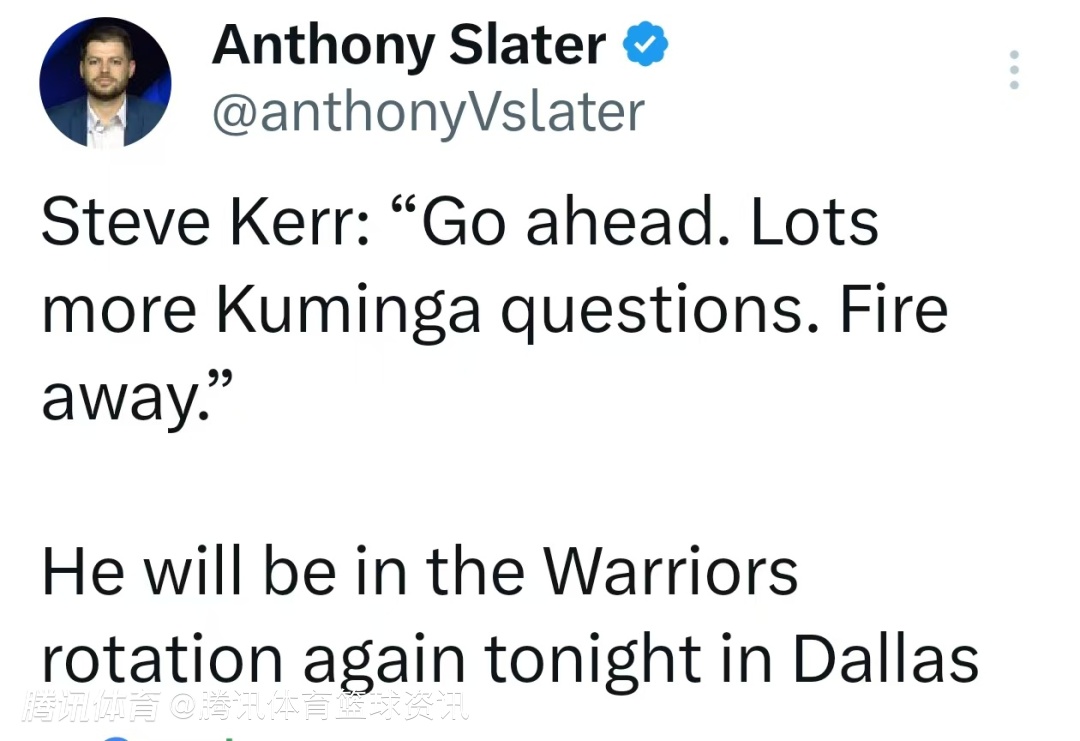Click the @腾讯体育篮球资讯 watermark handle
Screen dimensions: 1080x741
[318, 707]
